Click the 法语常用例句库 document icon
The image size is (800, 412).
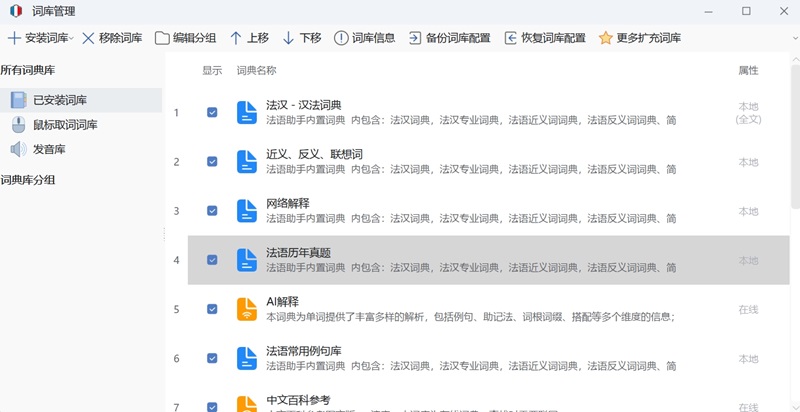point(247,358)
